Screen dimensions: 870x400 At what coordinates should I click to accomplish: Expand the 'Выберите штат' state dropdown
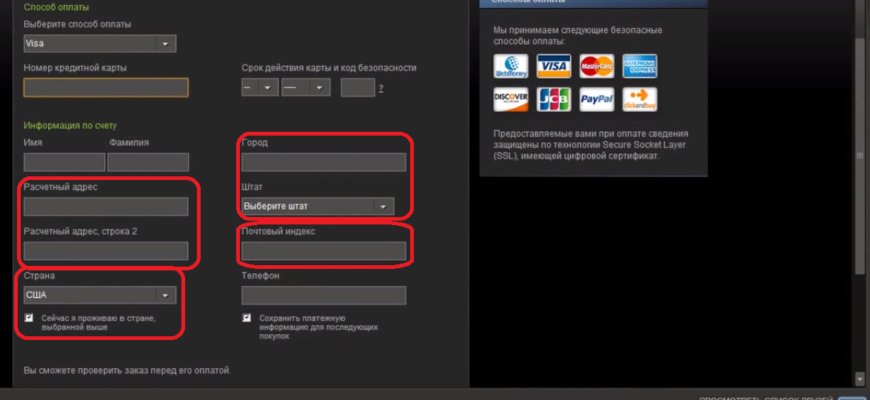pyautogui.click(x=318, y=206)
